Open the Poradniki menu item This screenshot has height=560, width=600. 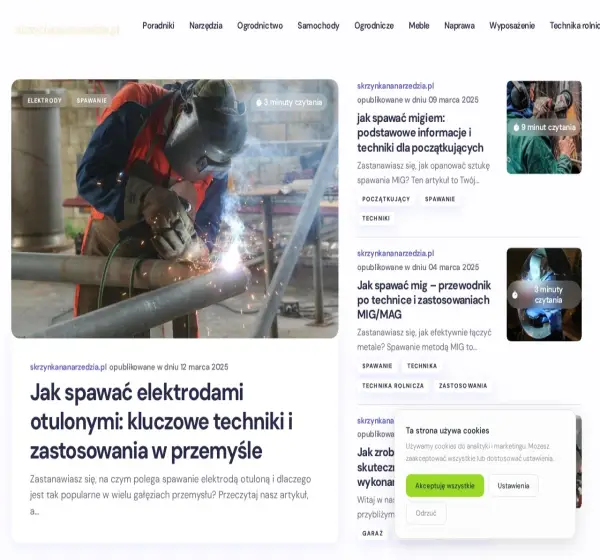click(158, 26)
